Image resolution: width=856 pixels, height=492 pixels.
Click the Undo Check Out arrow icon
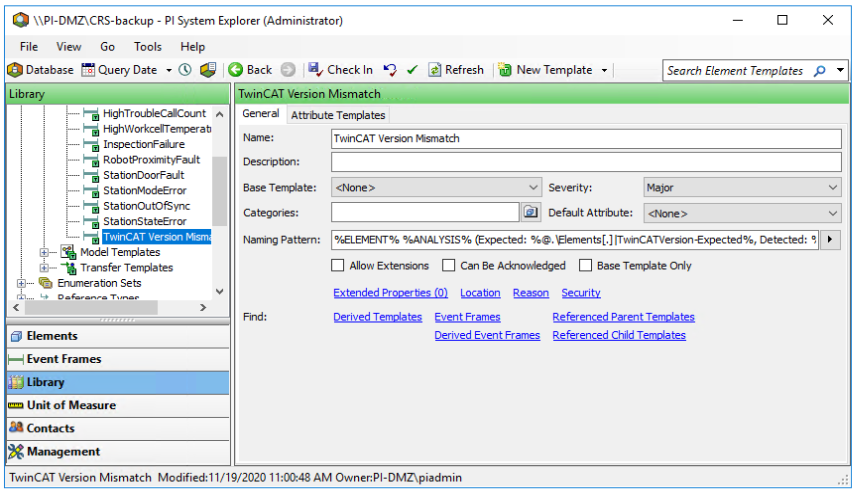(390, 70)
